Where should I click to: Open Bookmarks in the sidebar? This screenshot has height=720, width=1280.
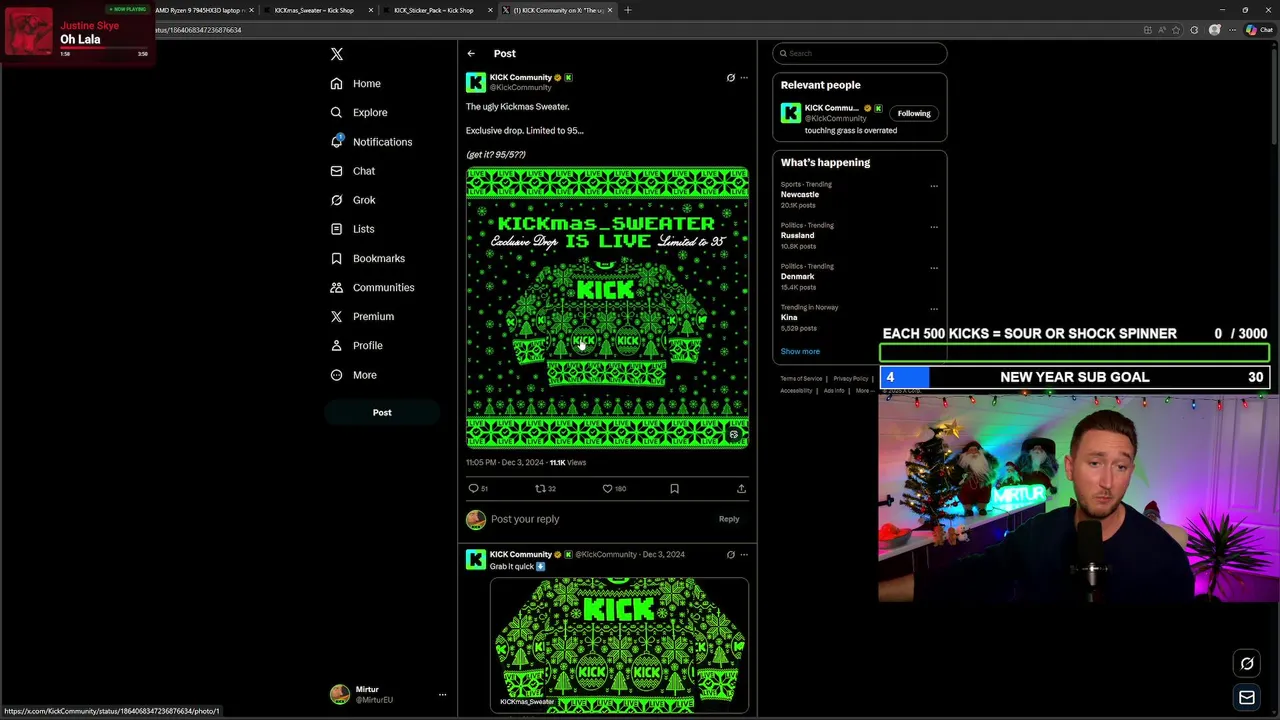(x=368, y=258)
